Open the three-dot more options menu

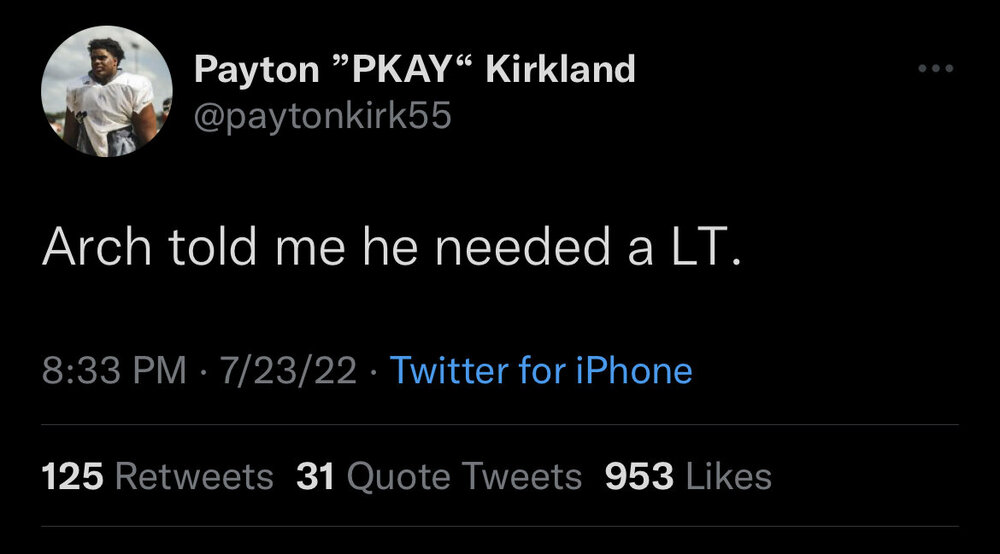[936, 69]
